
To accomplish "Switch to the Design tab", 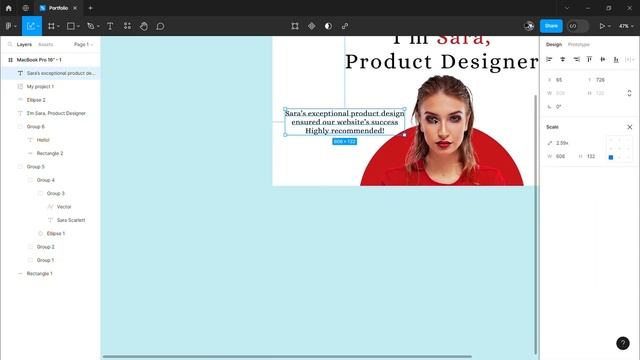I will pyautogui.click(x=554, y=44).
